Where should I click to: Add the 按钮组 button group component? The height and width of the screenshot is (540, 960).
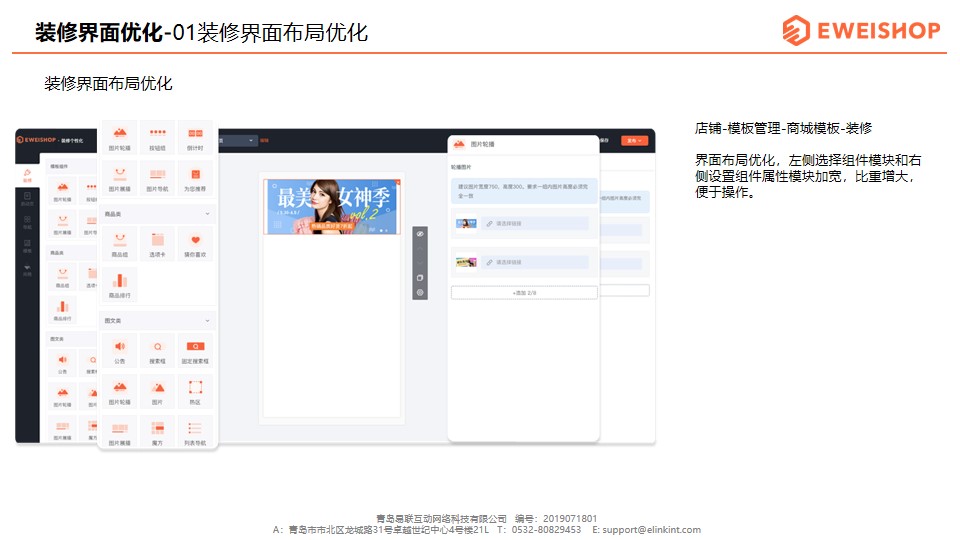(157, 138)
